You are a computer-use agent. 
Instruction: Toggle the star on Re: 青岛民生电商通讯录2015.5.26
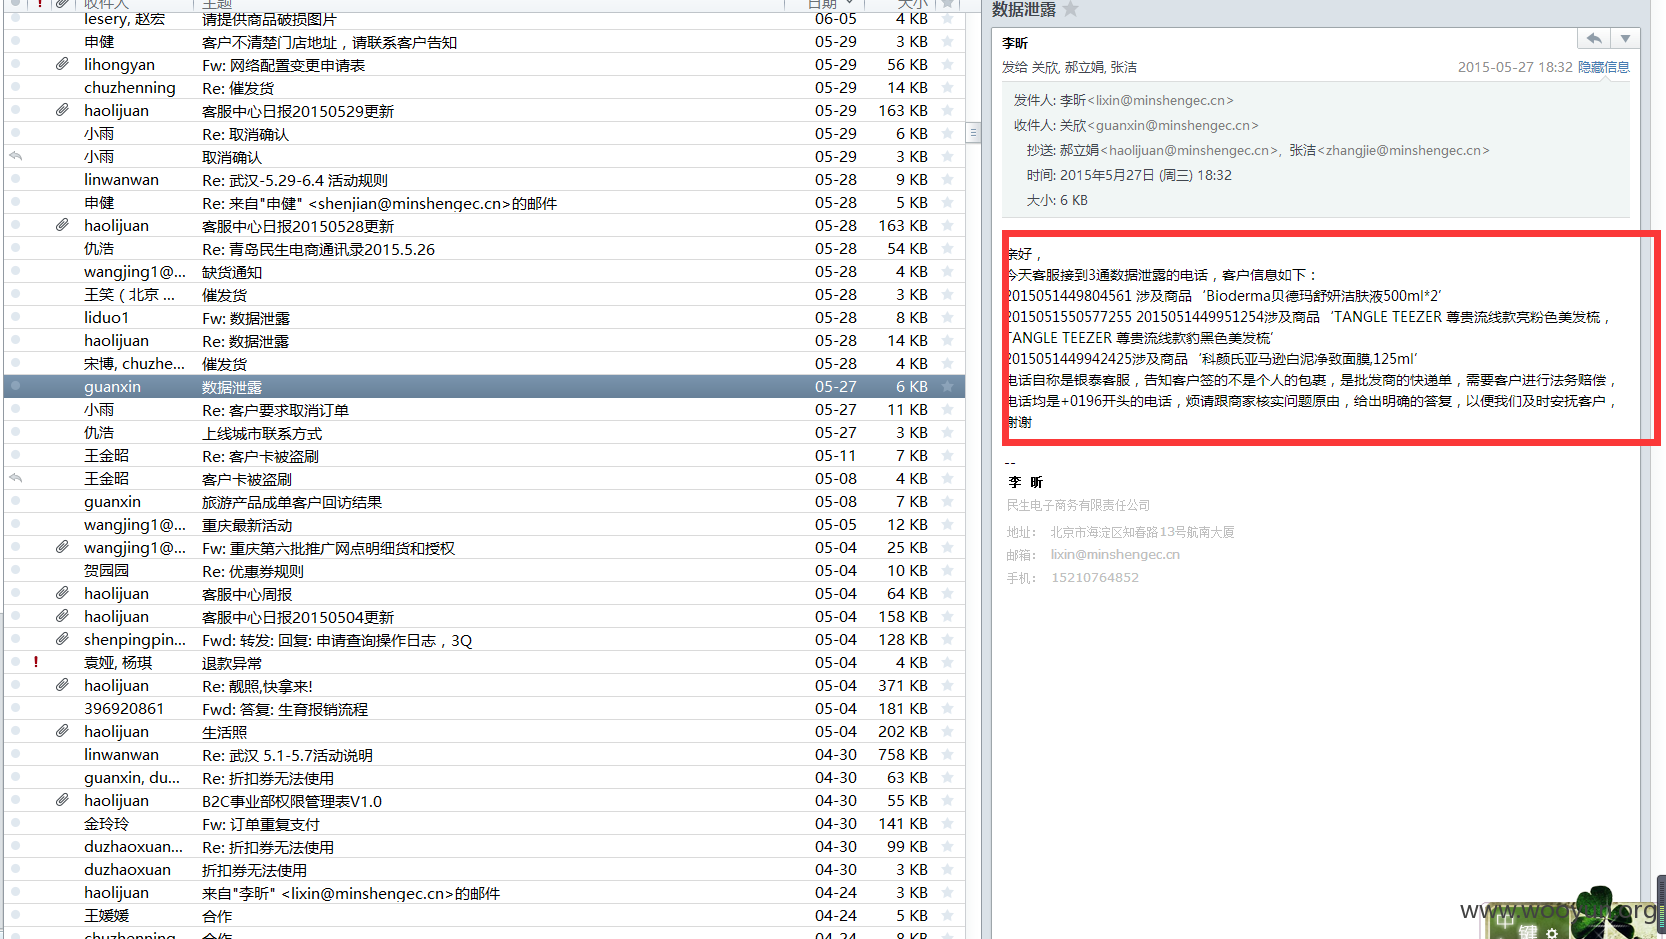947,248
